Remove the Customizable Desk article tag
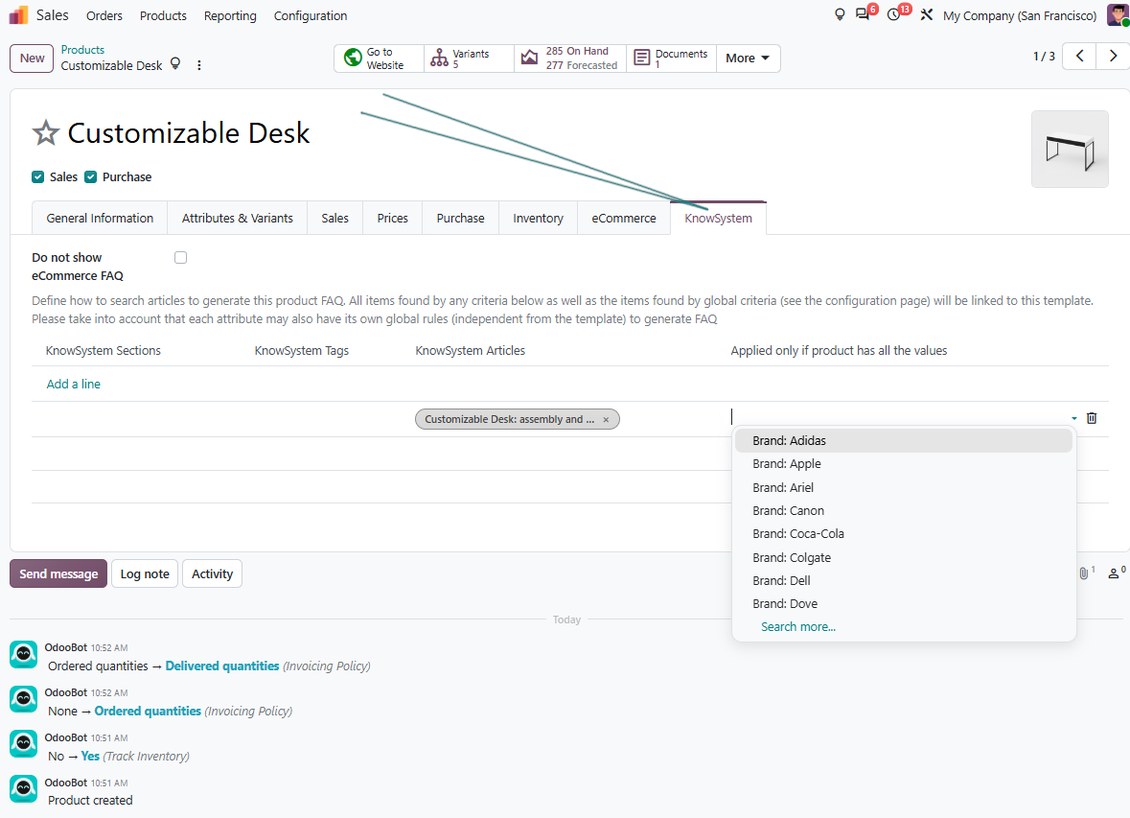The width and height of the screenshot is (1130, 818). click(606, 419)
